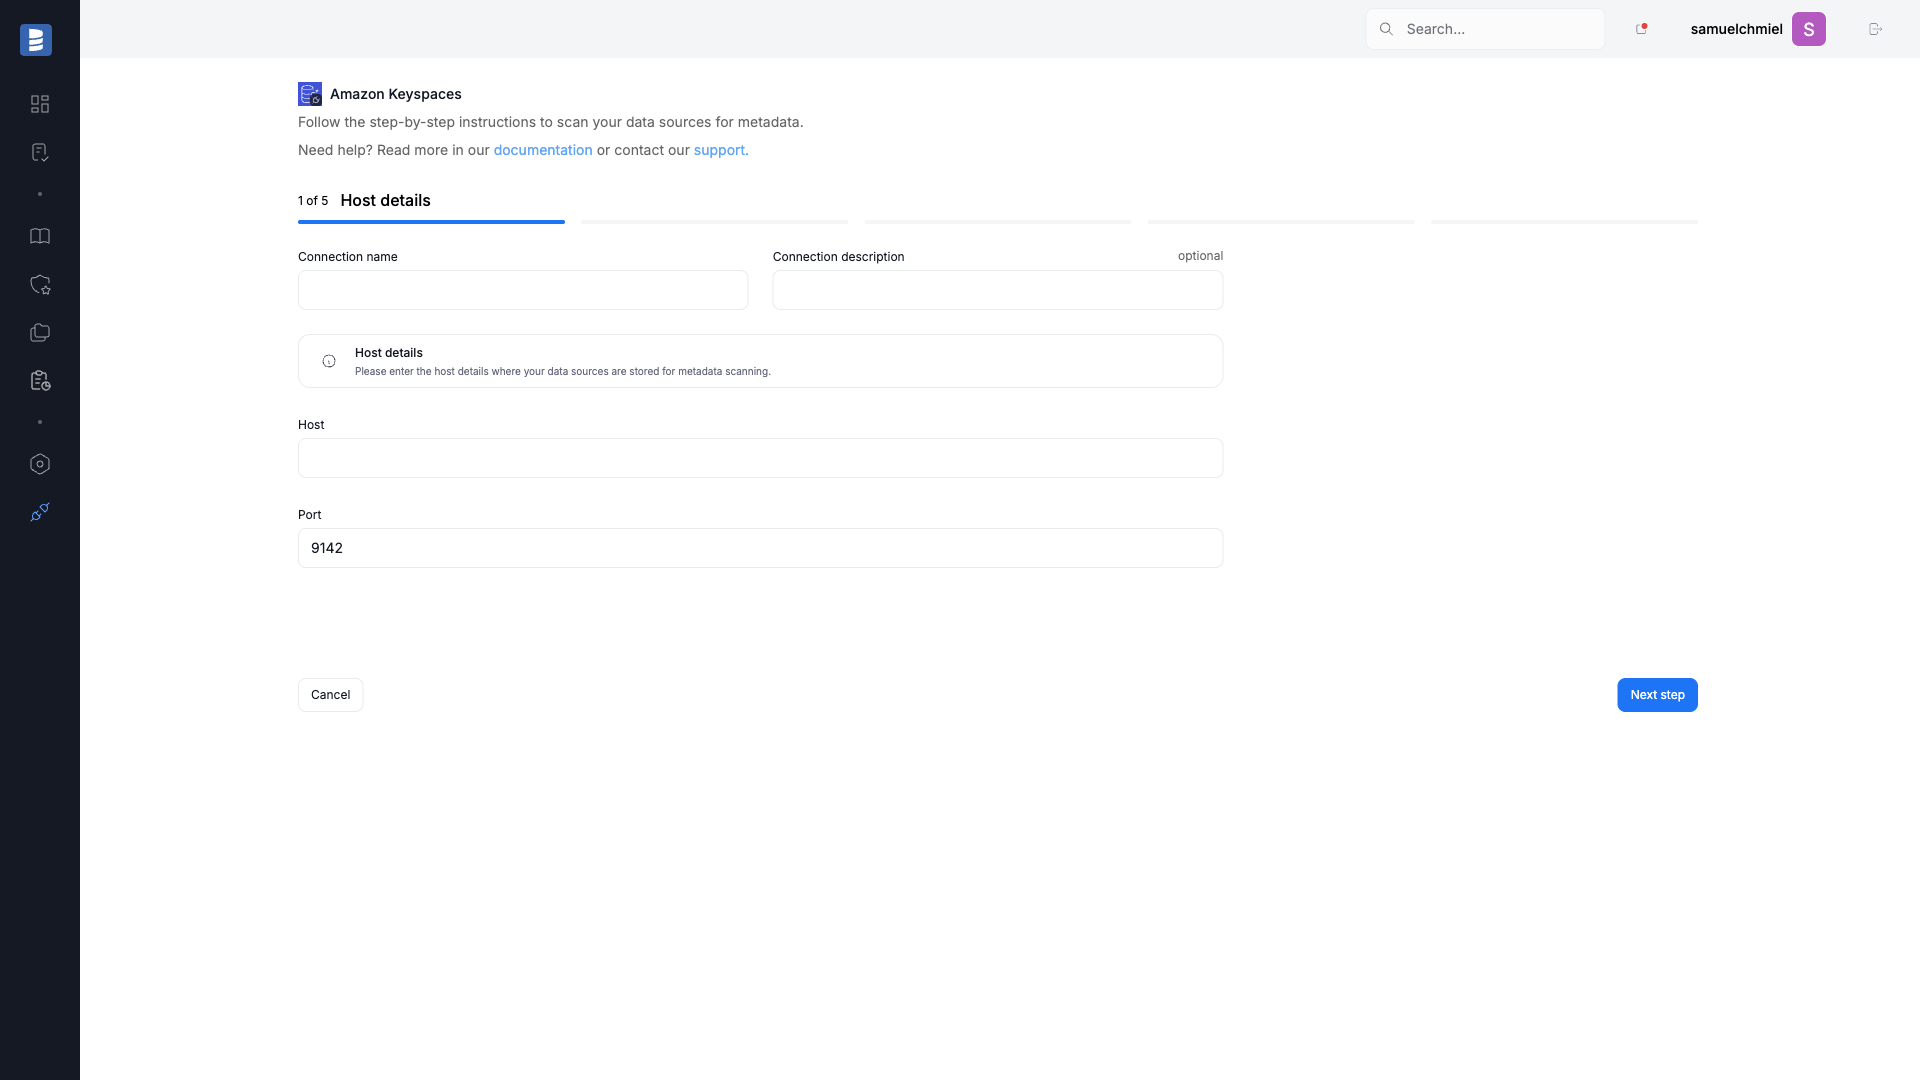The height and width of the screenshot is (1080, 1920).
Task: Open the dashboard grid icon in sidebar
Action: pyautogui.click(x=40, y=104)
